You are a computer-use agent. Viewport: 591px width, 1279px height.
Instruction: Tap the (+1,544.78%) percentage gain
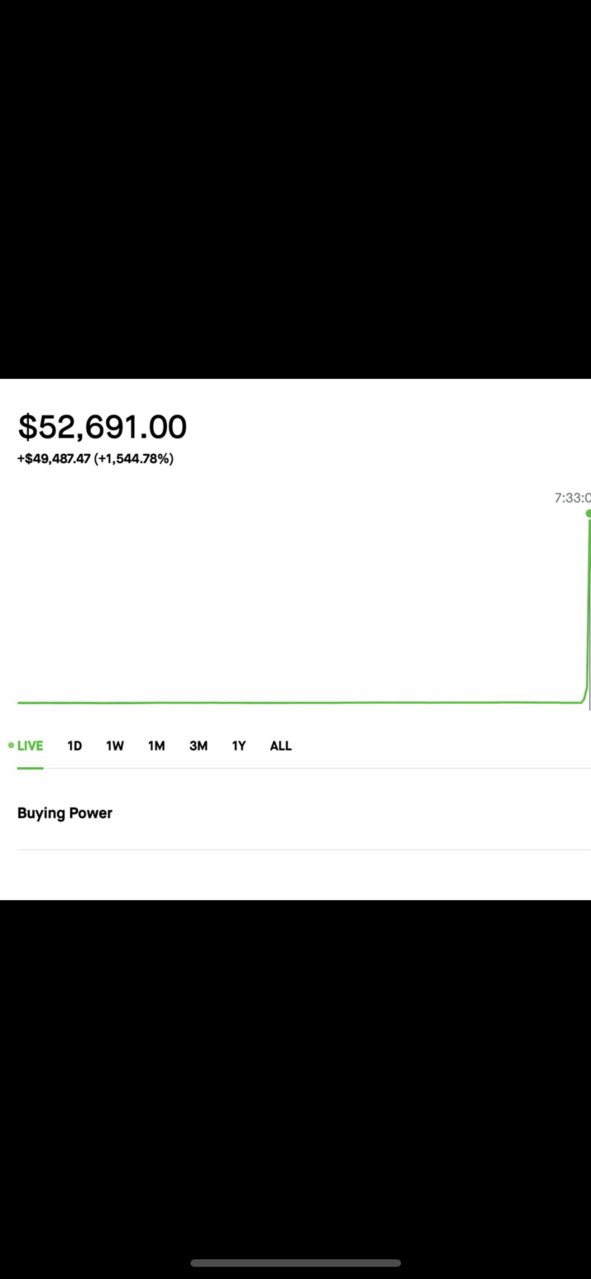(133, 459)
